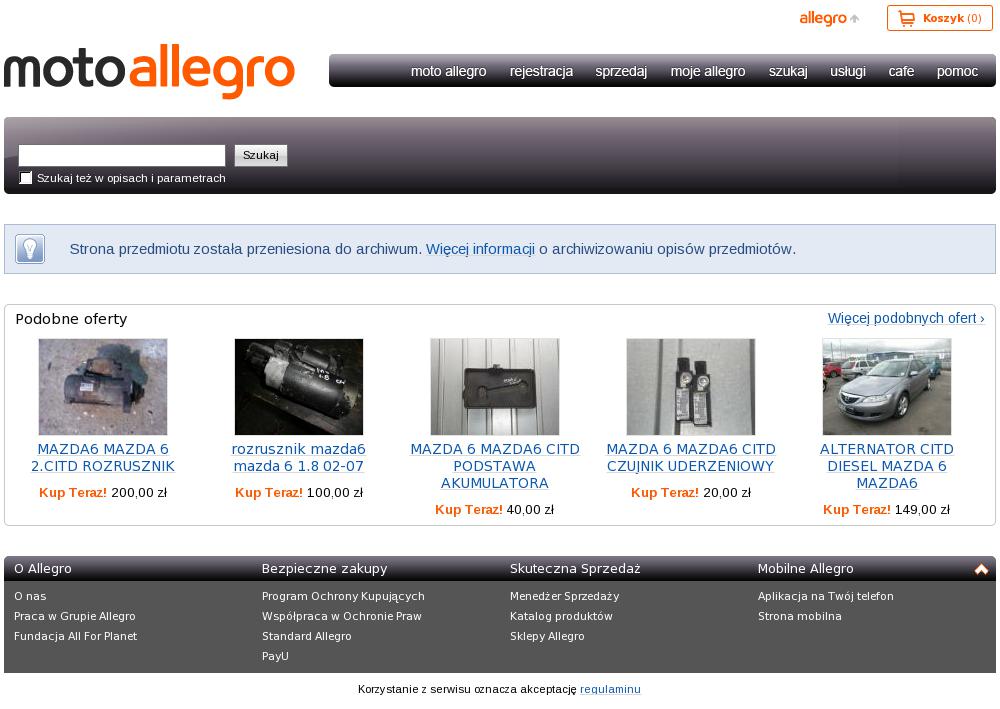Open moje allegro from the navigation

(708, 71)
